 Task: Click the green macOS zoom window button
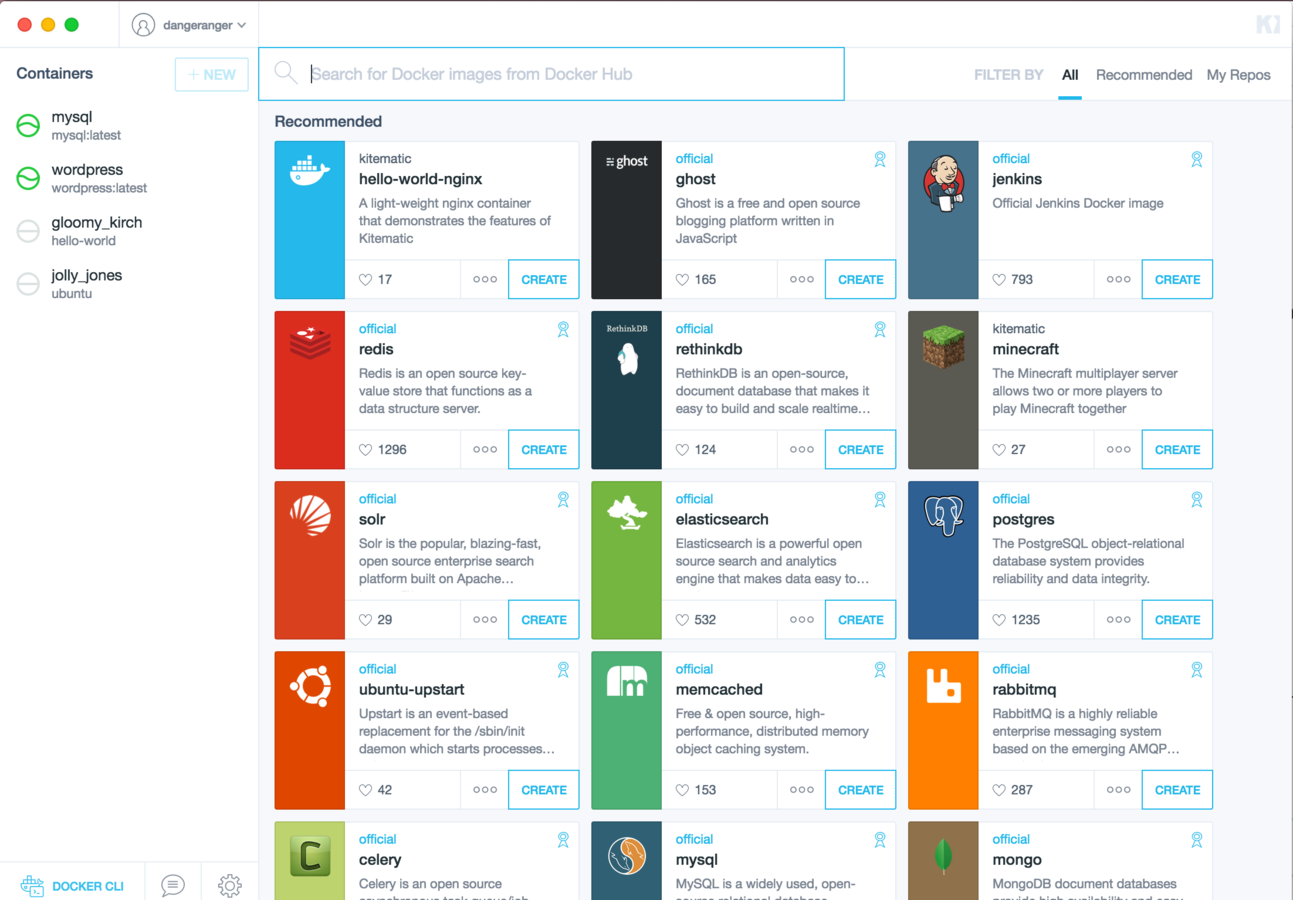coord(72,25)
